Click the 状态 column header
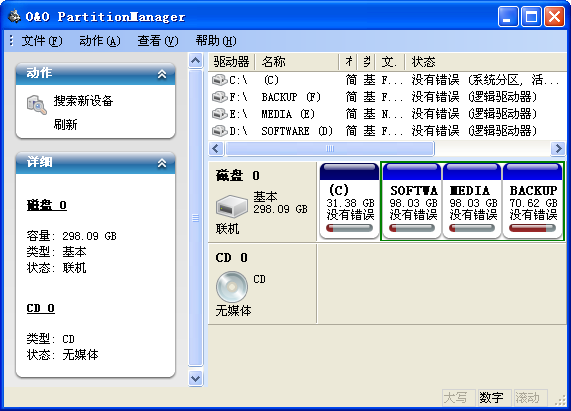 pyautogui.click(x=424, y=62)
